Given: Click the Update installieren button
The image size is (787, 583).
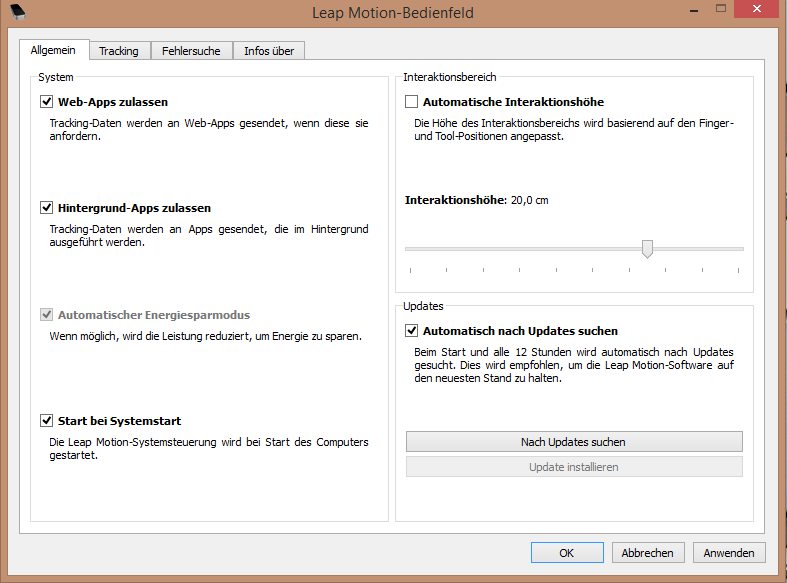Looking at the screenshot, I should click(574, 467).
